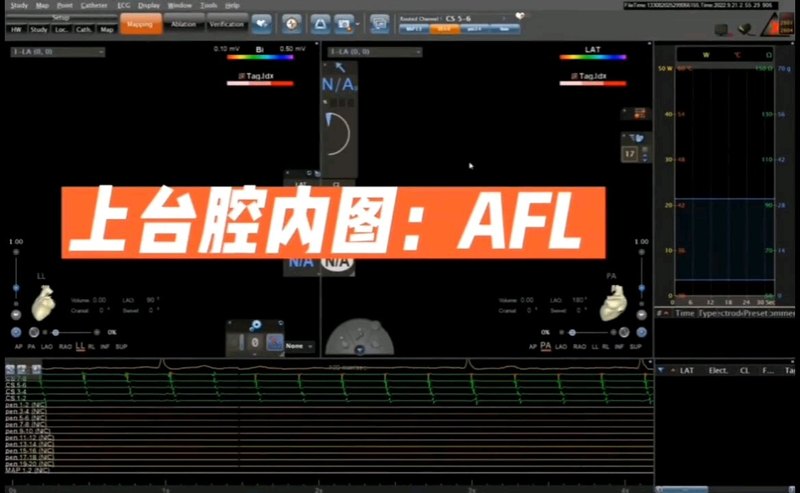800x493 pixels.
Task: Open the Help menu
Action: [x=232, y=5]
